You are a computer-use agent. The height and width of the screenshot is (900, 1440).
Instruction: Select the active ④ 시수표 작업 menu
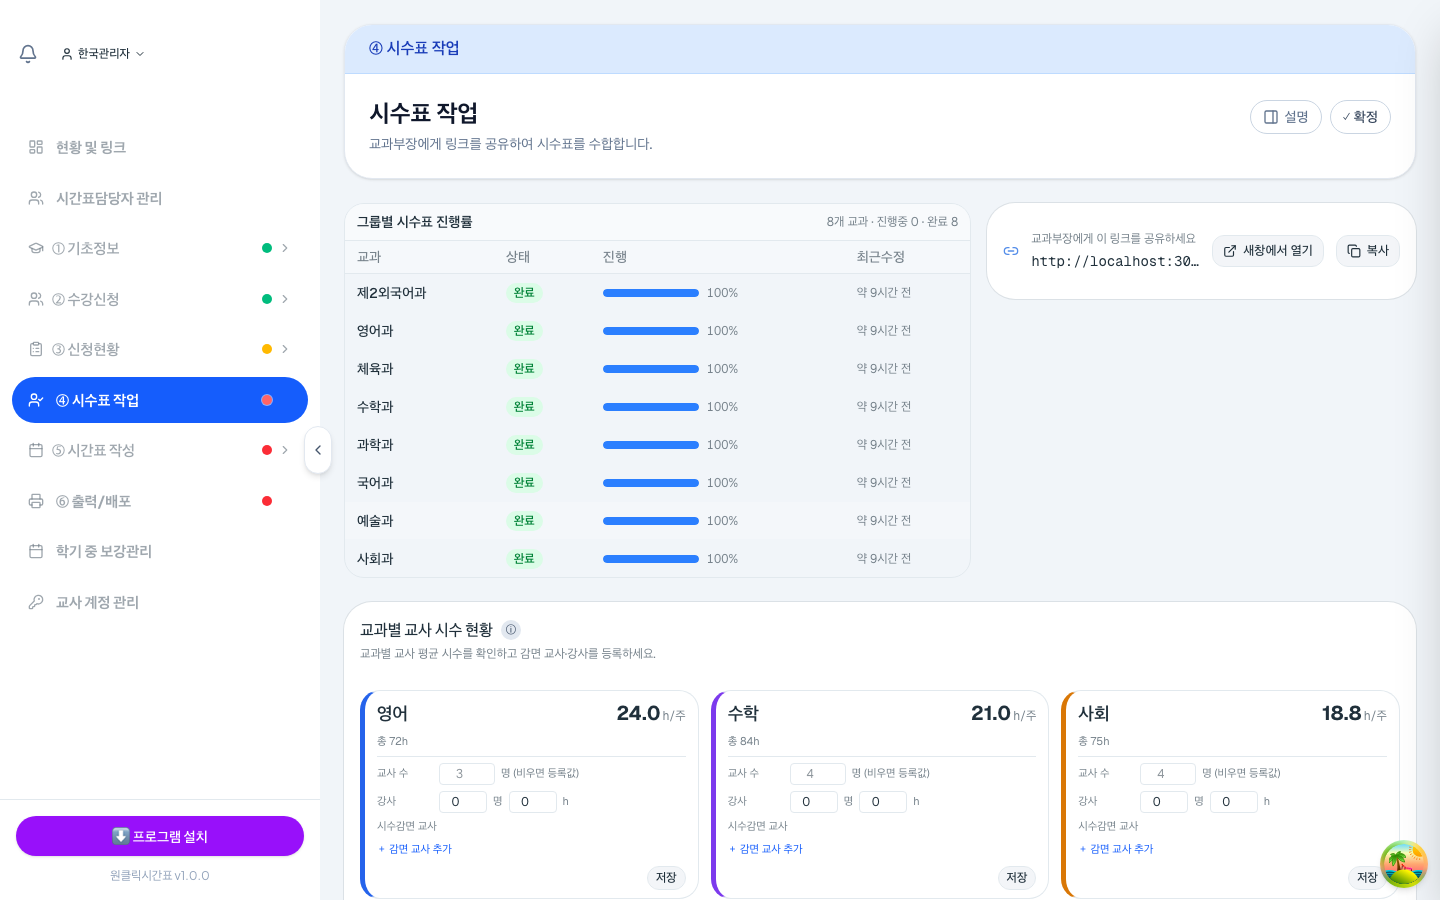pyautogui.click(x=160, y=400)
